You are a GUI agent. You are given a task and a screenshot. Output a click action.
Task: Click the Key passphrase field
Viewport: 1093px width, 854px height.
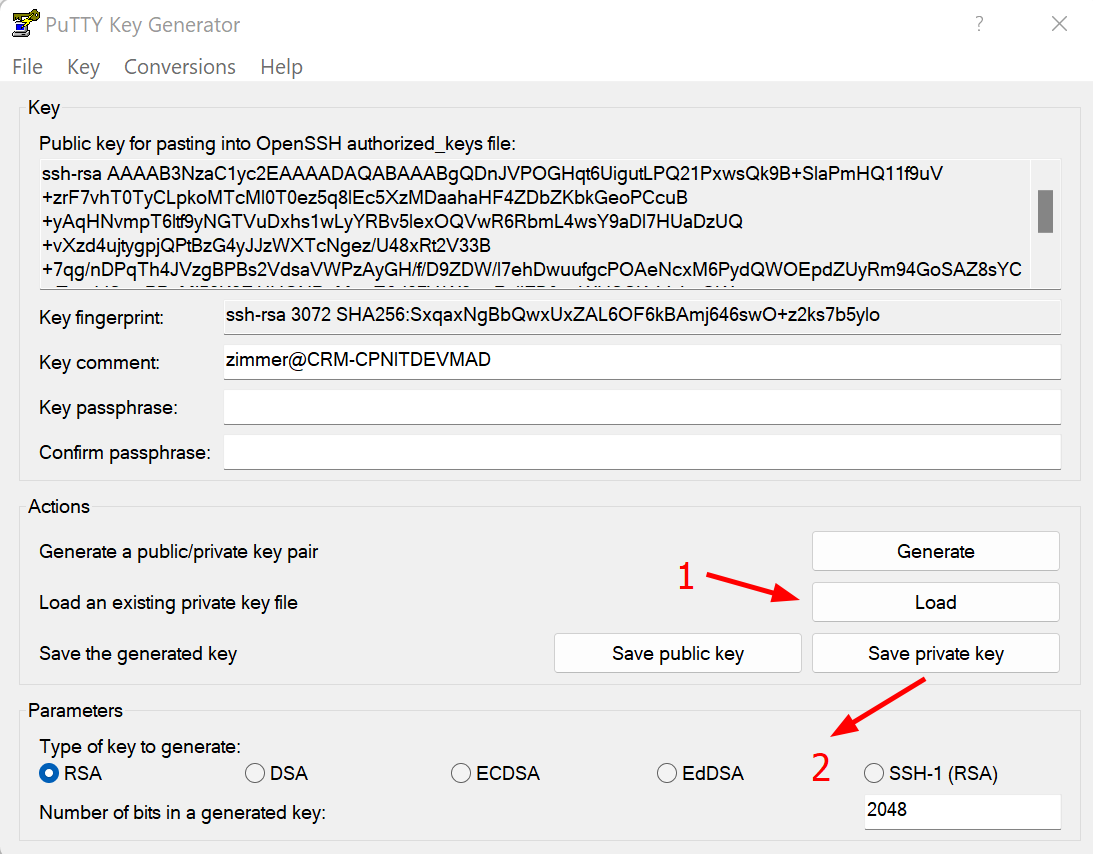(x=642, y=406)
